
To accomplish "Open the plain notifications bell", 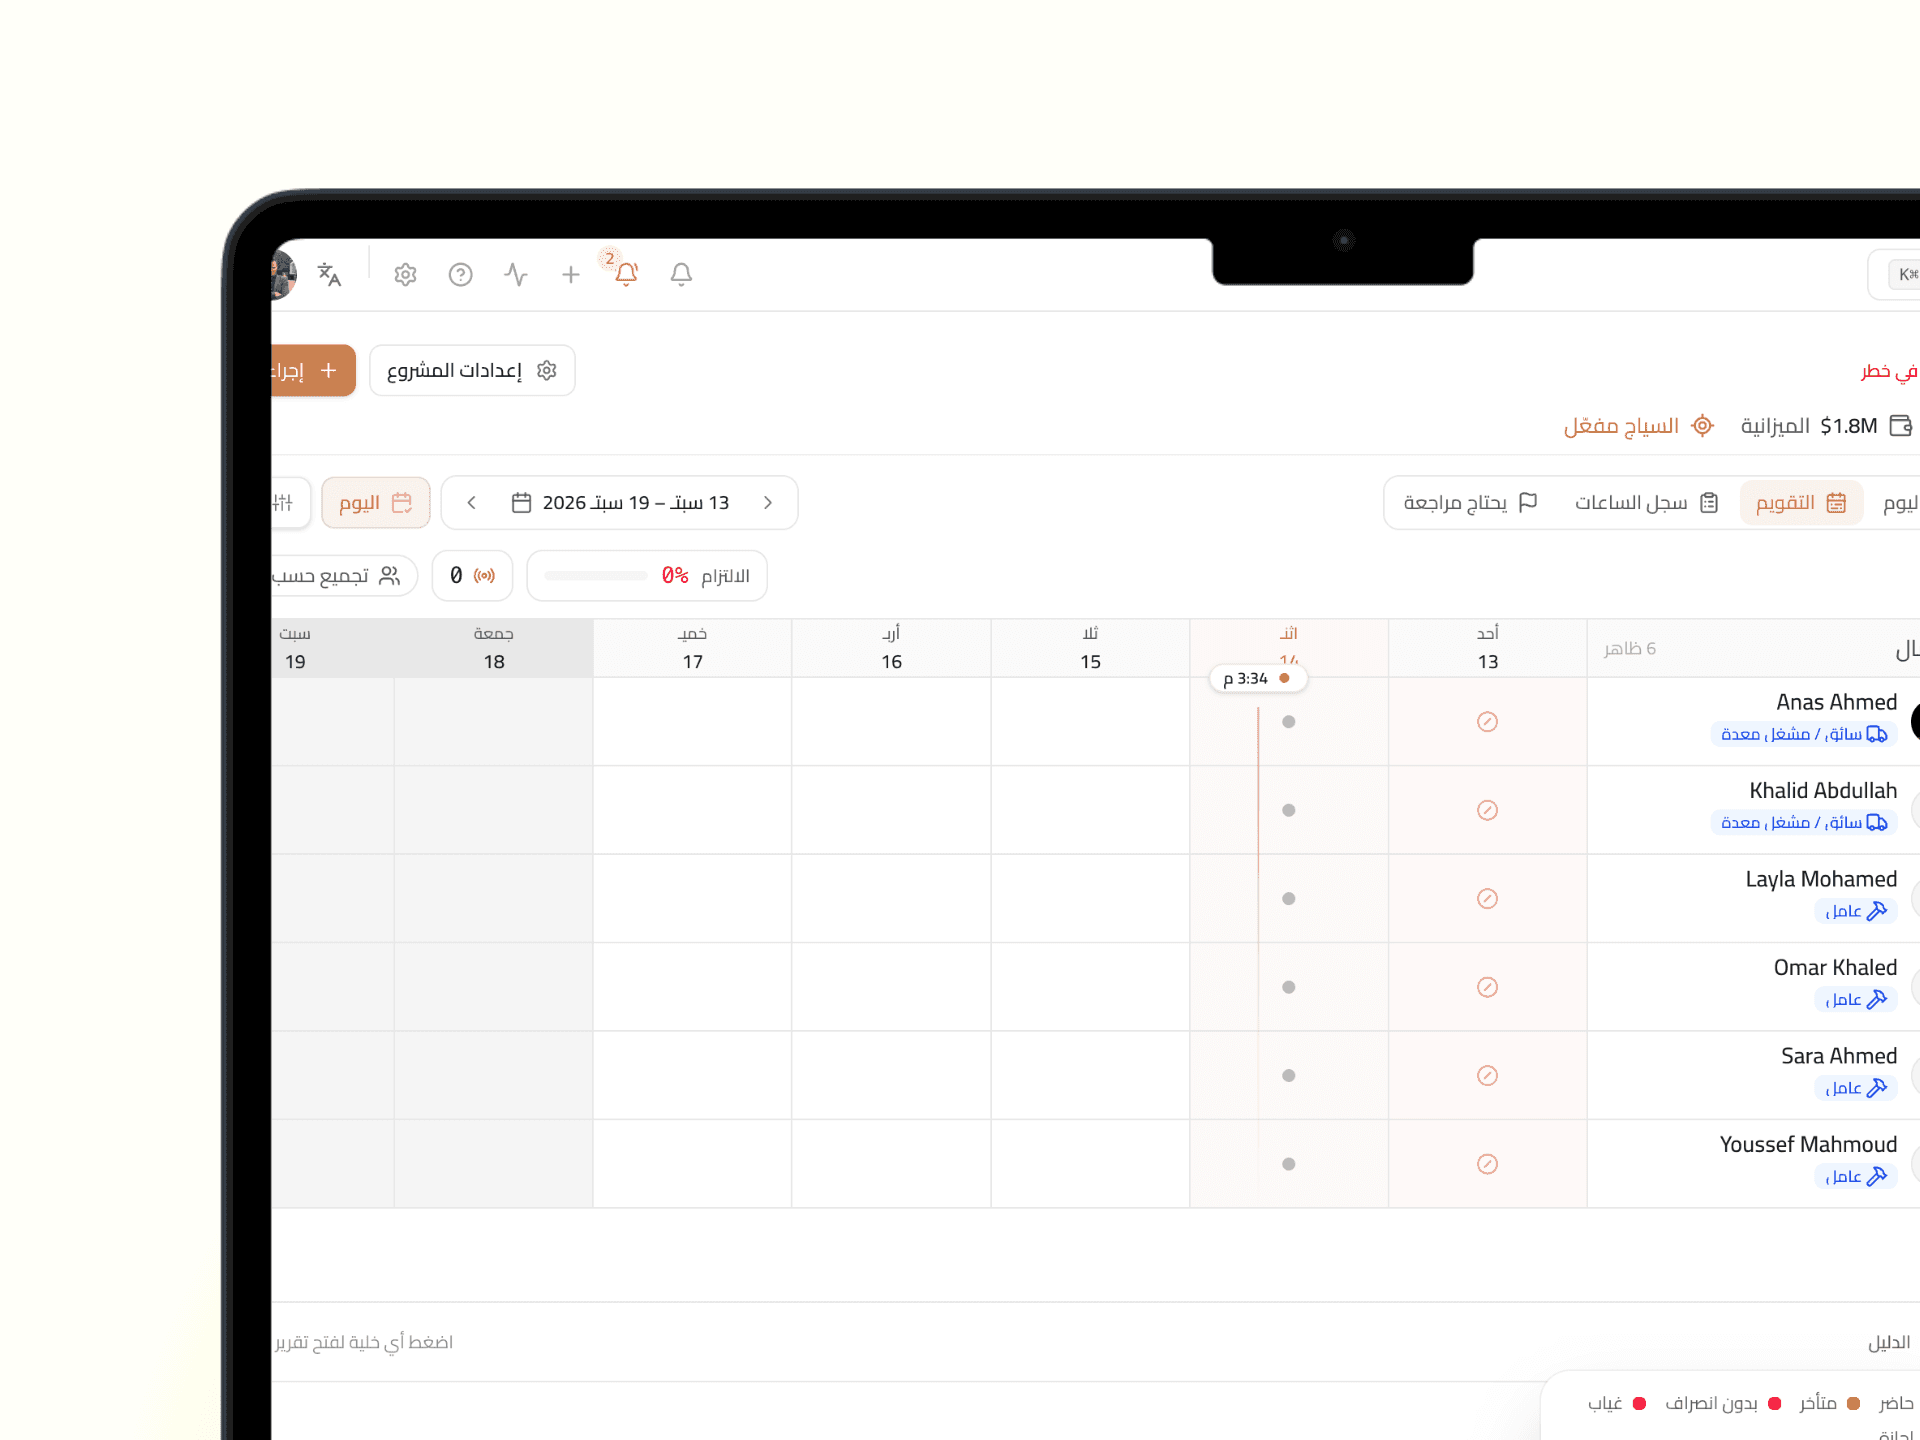I will (x=681, y=274).
